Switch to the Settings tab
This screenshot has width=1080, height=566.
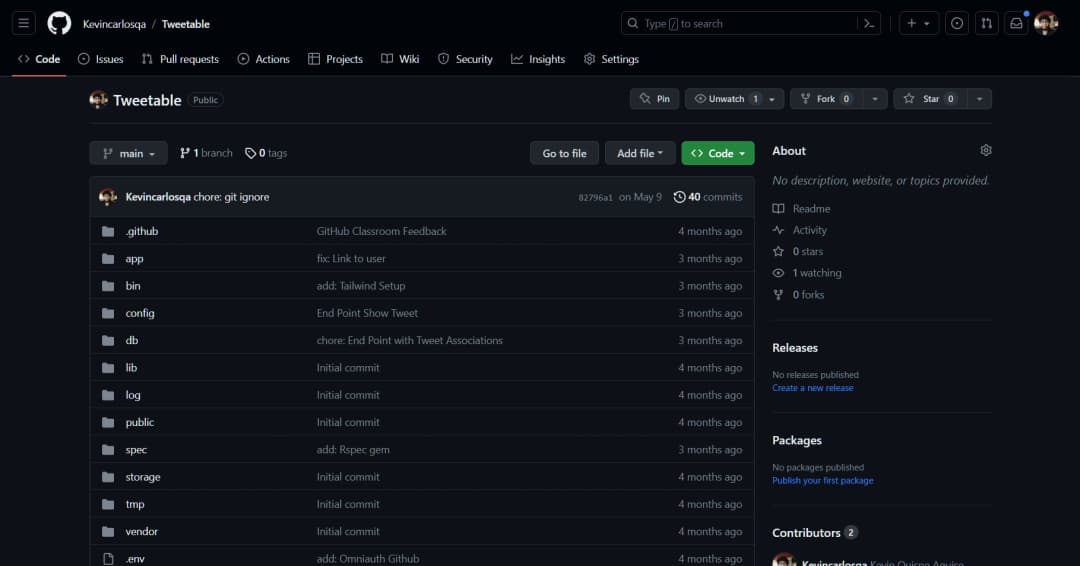click(x=612, y=59)
